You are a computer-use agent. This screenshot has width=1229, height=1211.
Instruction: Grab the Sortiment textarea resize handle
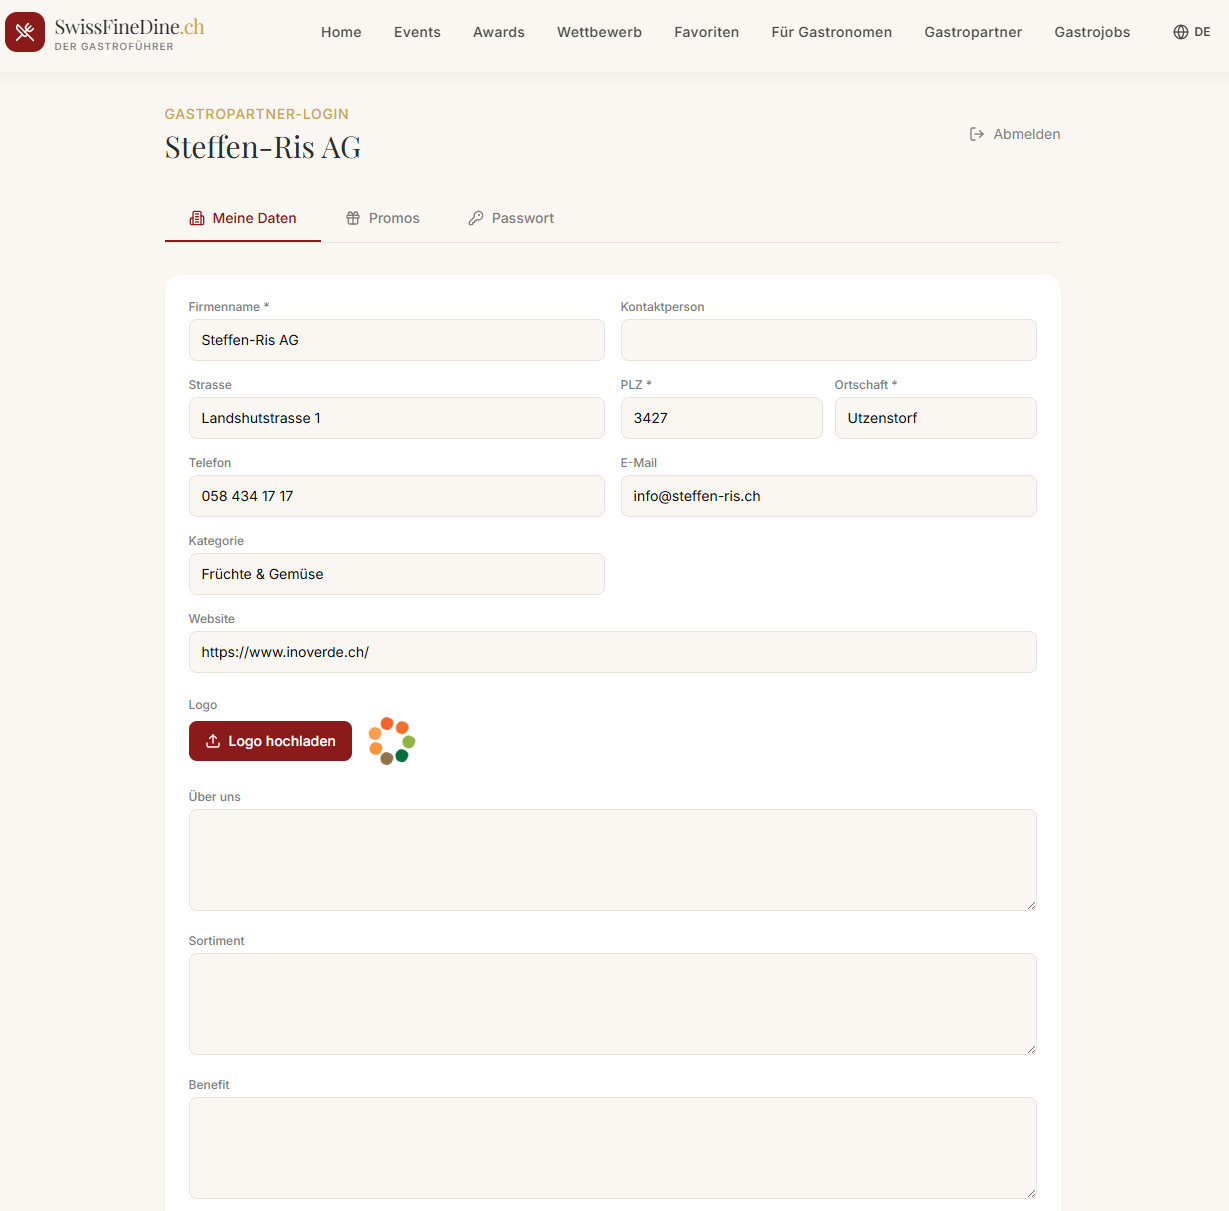[x=1031, y=1049]
